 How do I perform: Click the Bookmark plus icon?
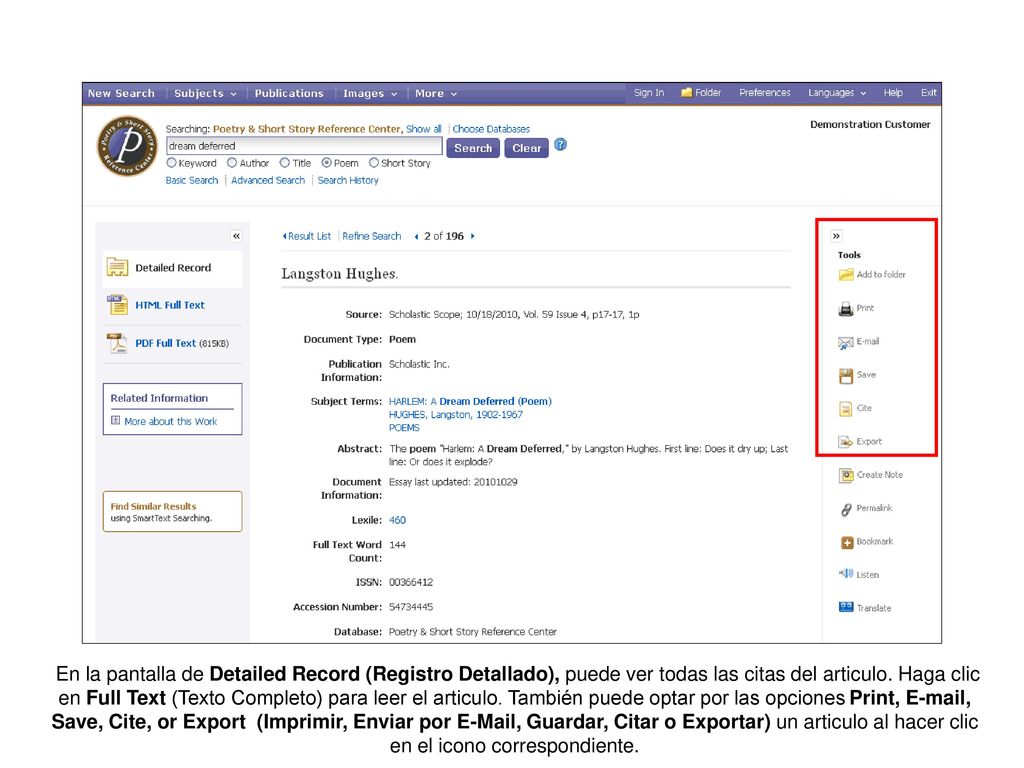[847, 542]
